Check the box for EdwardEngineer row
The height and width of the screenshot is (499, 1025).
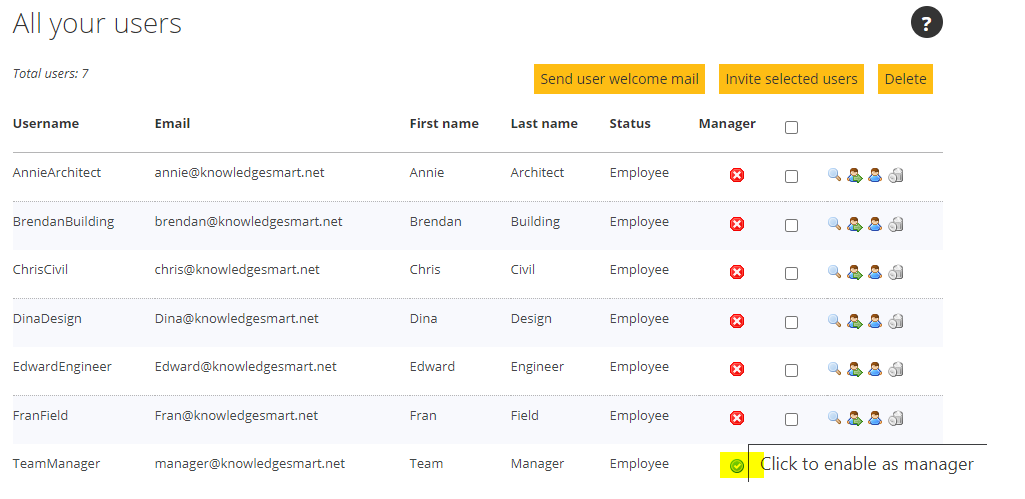(x=791, y=370)
